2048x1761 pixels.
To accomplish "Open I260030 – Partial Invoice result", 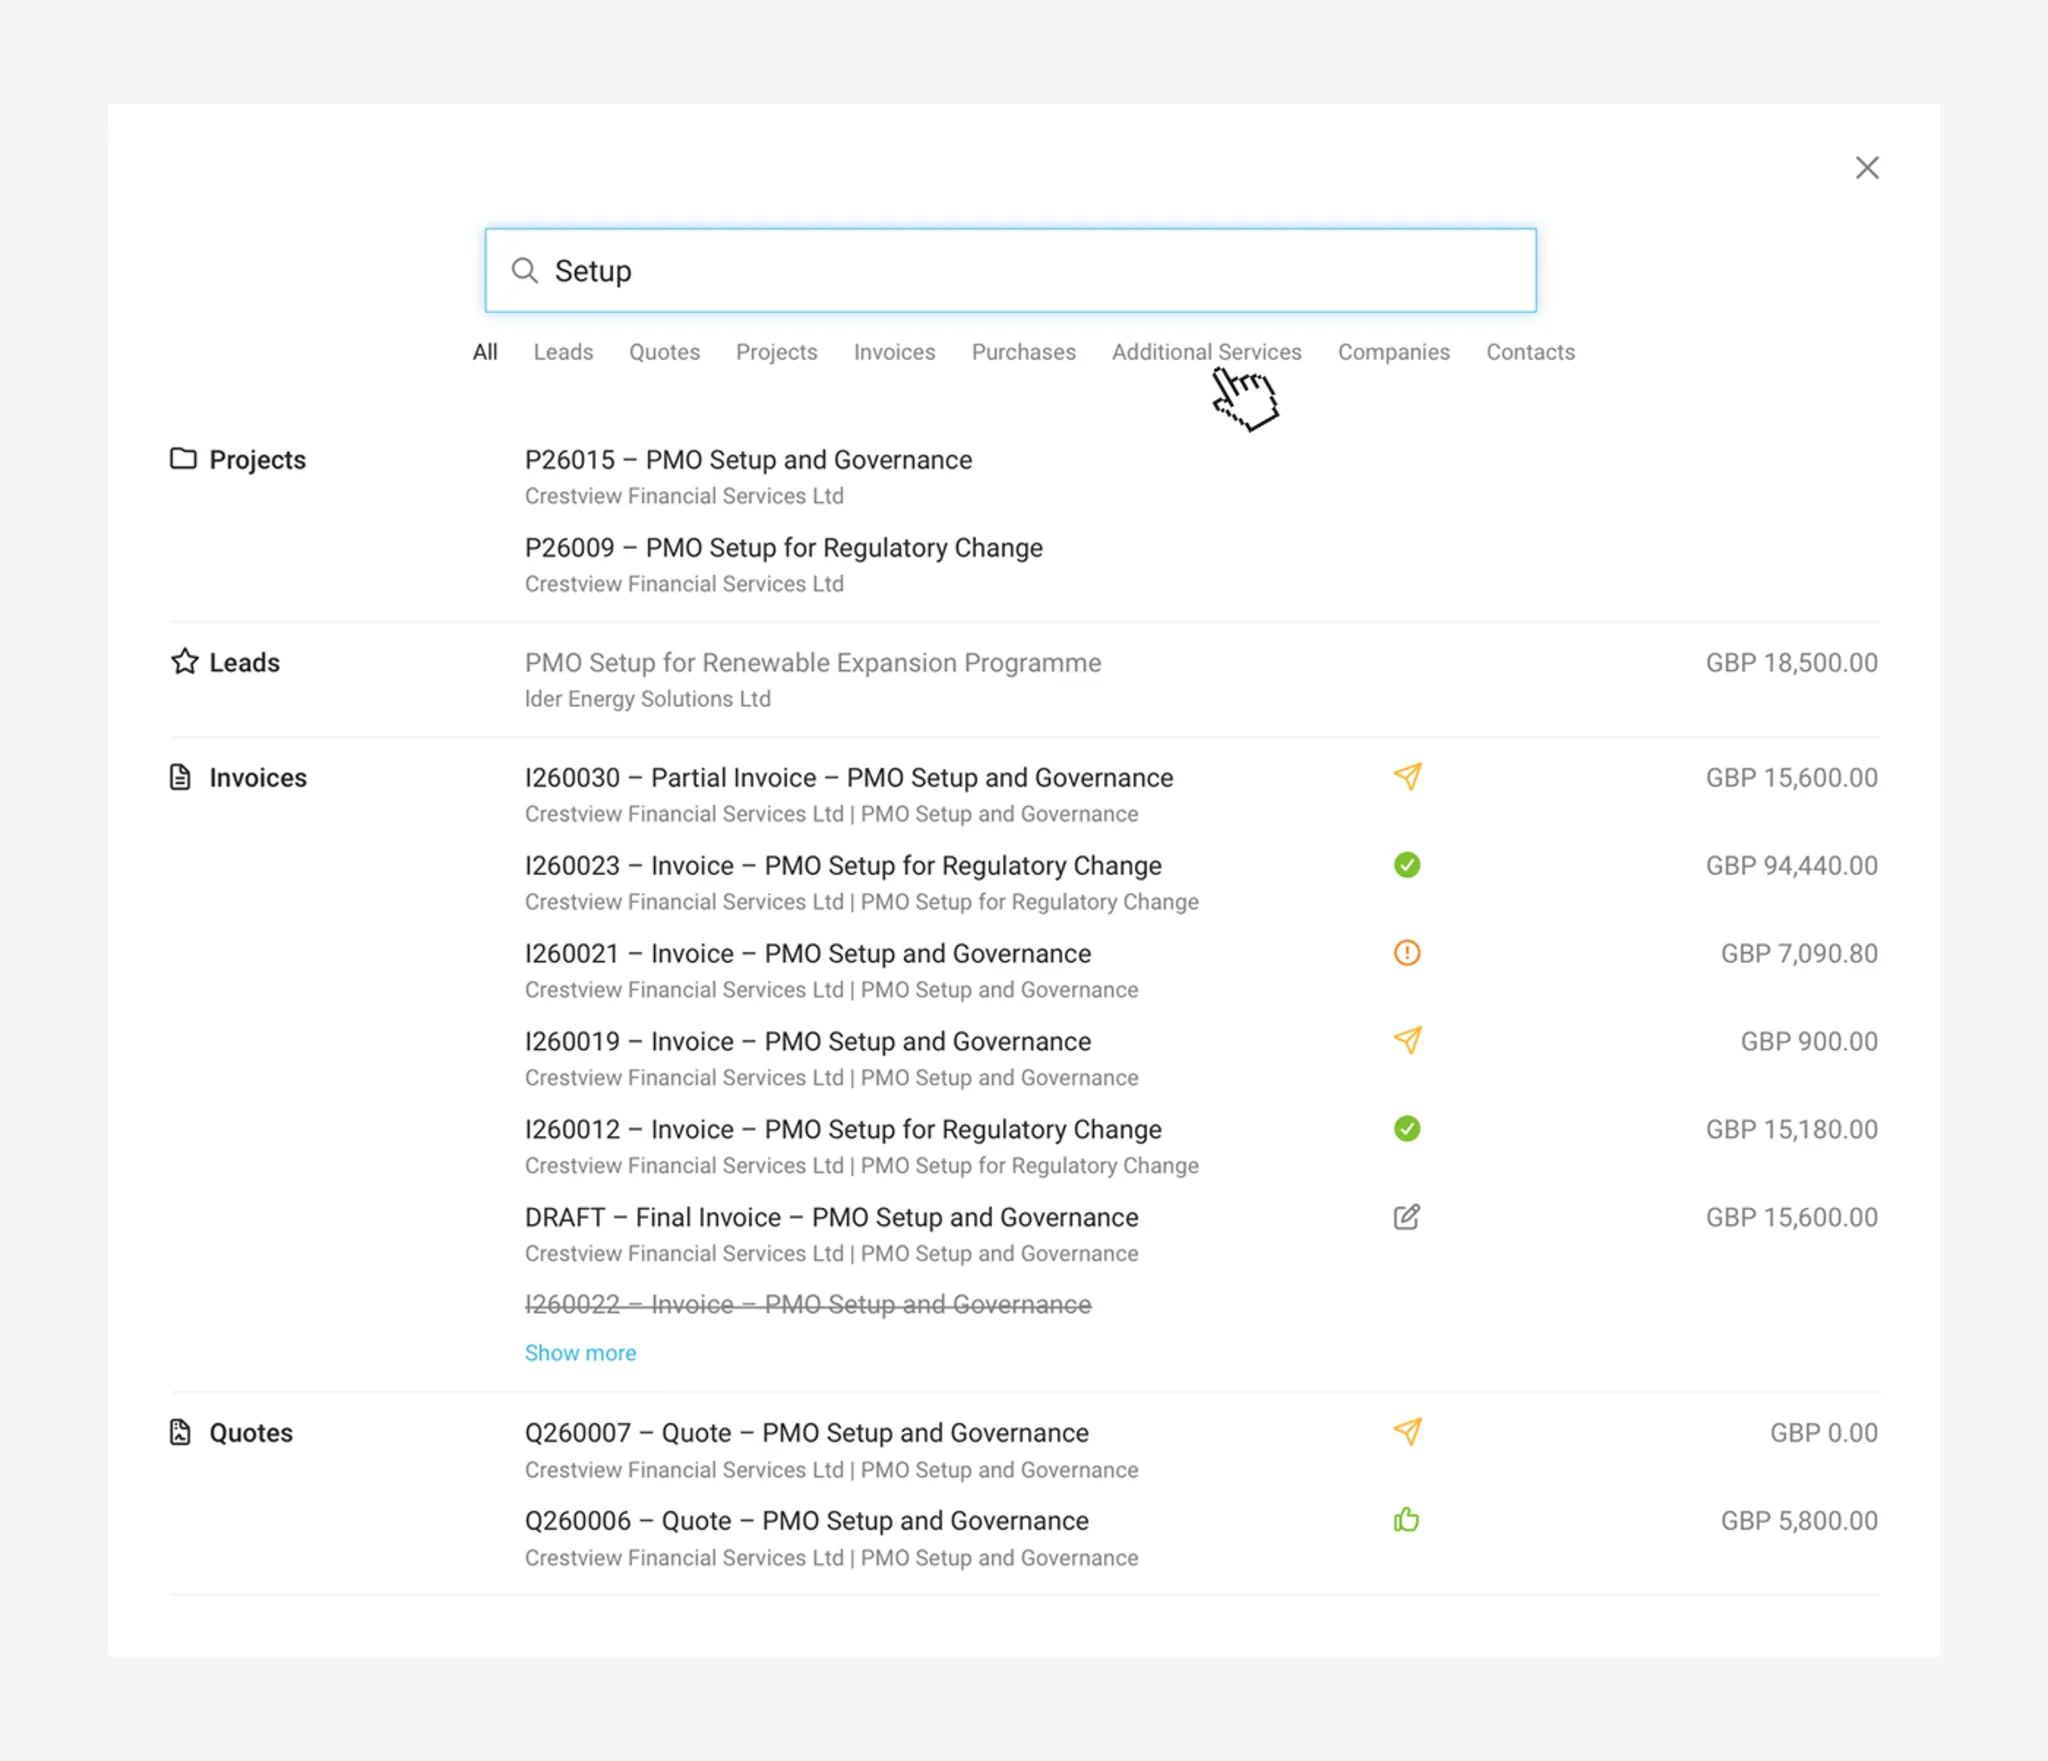I will pyautogui.click(x=849, y=778).
